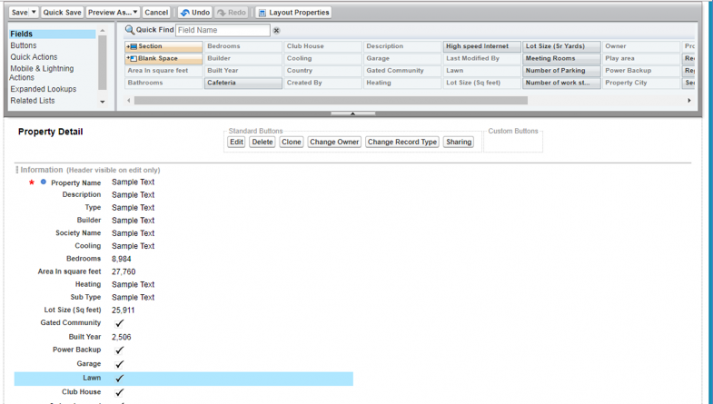
Task: Click blue dot icon beside Property Name
Action: (x=43, y=183)
